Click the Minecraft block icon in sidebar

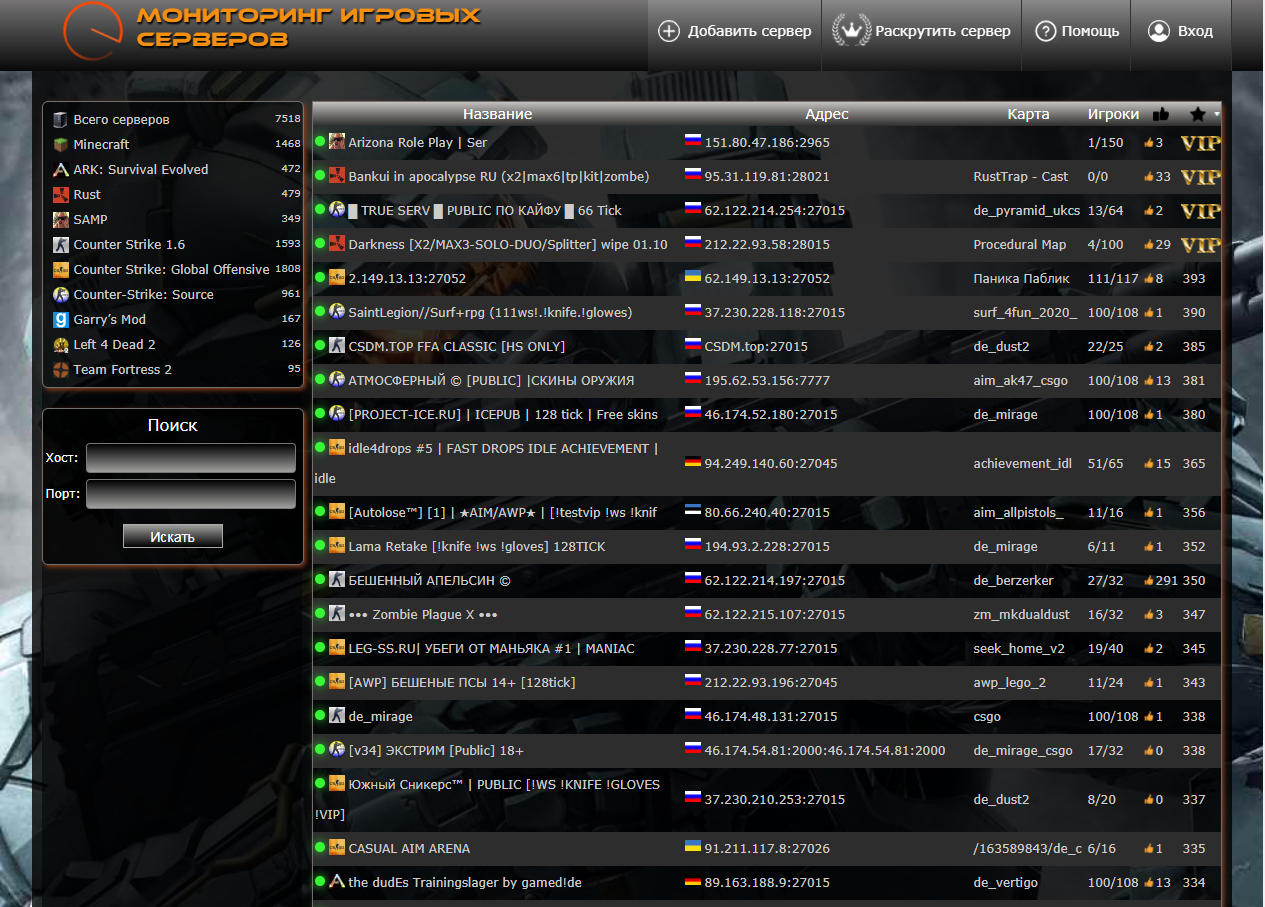[x=61, y=144]
